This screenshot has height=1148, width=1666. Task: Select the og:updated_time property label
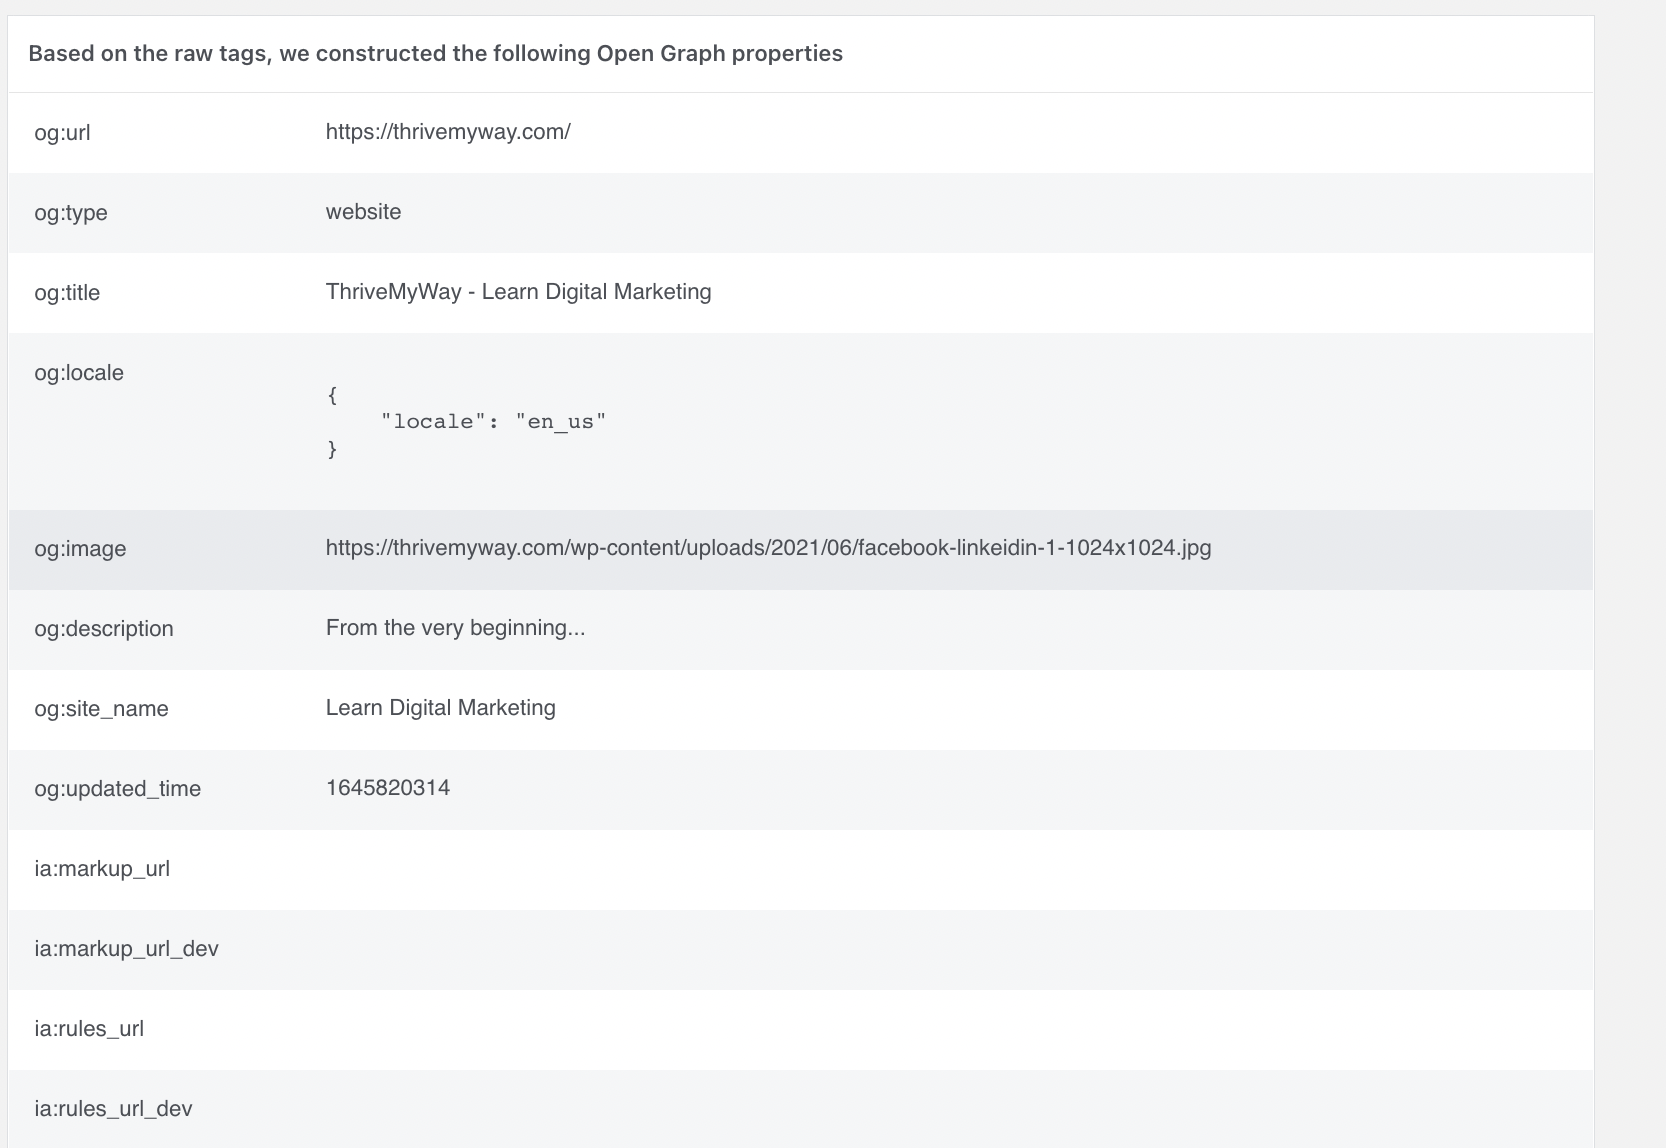click(x=117, y=789)
